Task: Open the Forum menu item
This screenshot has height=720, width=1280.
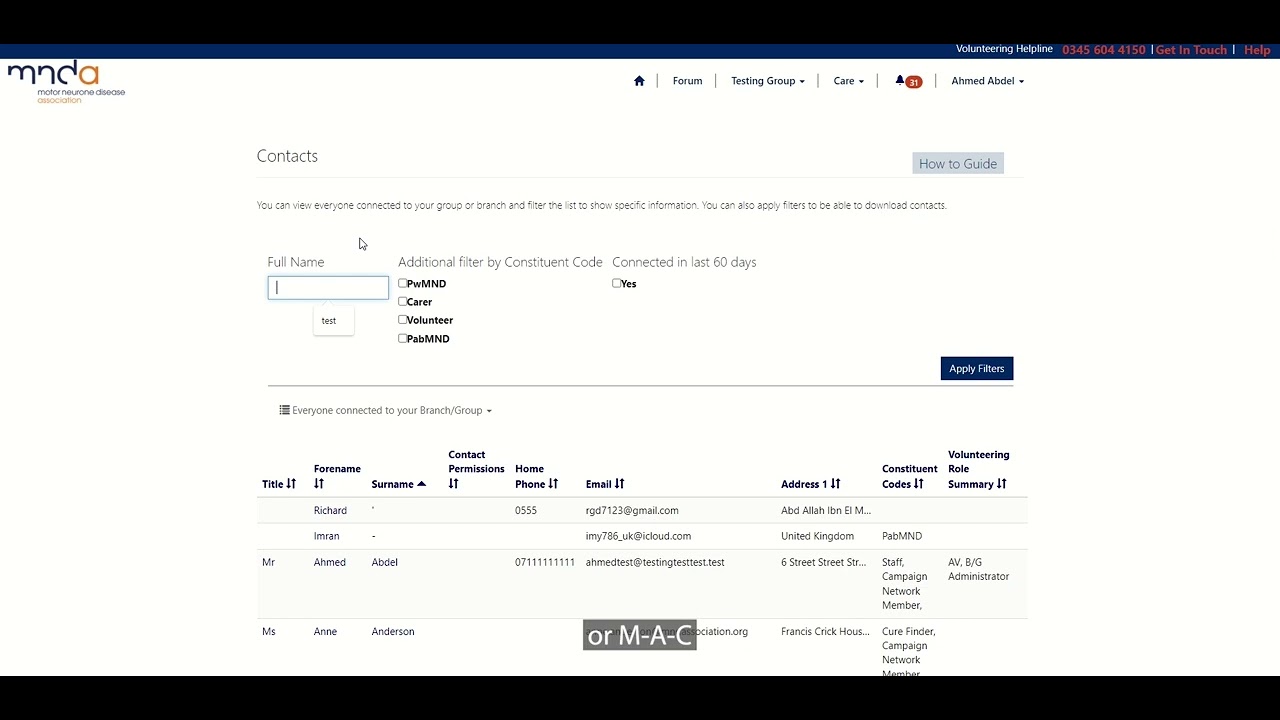Action: coord(687,81)
